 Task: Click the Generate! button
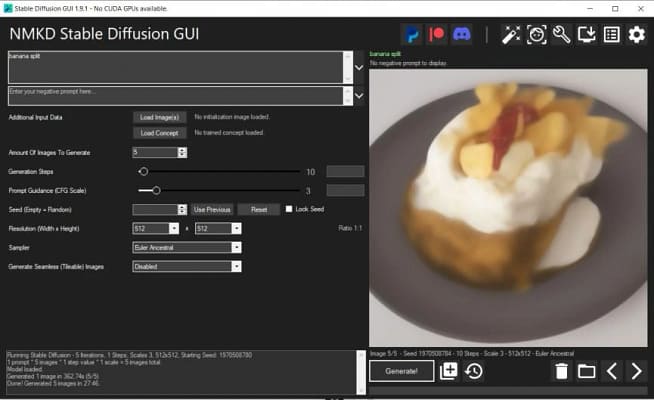[x=402, y=371]
